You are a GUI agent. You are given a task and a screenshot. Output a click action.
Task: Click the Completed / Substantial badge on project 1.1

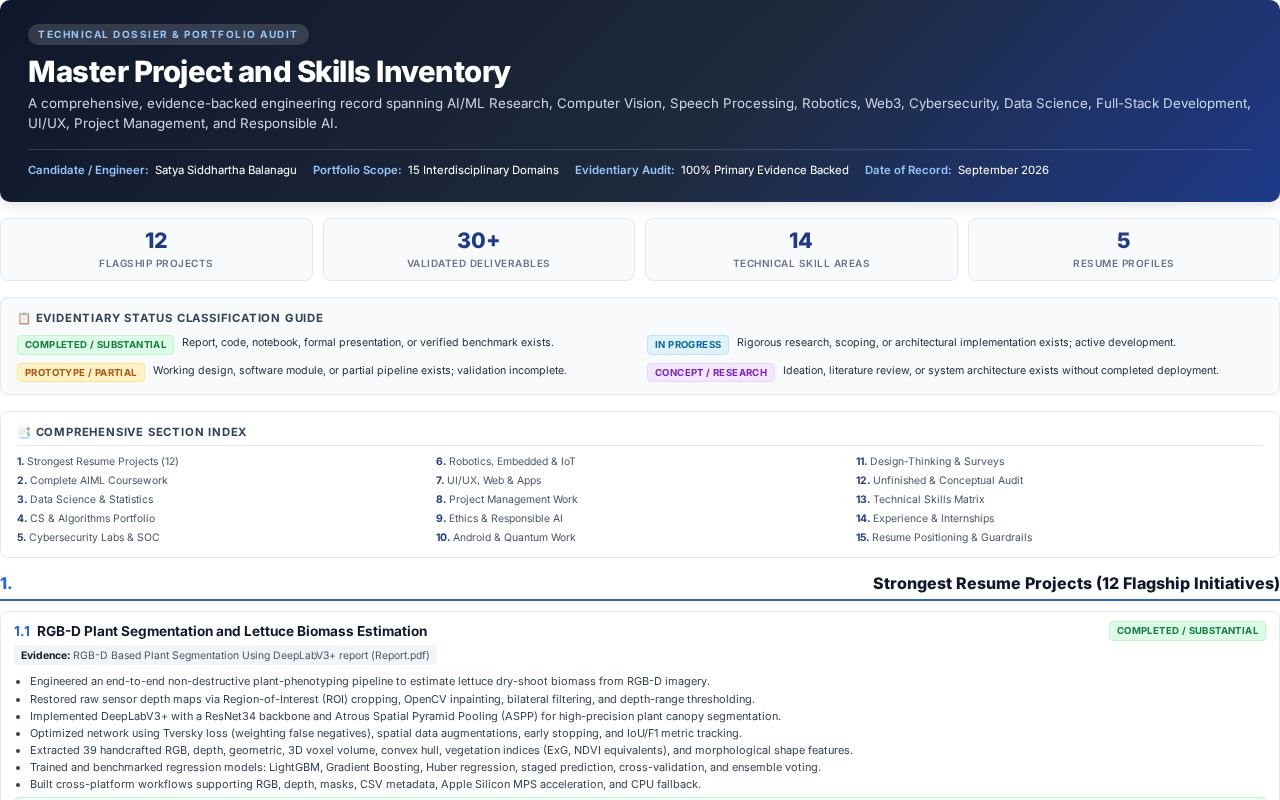[x=1187, y=631]
